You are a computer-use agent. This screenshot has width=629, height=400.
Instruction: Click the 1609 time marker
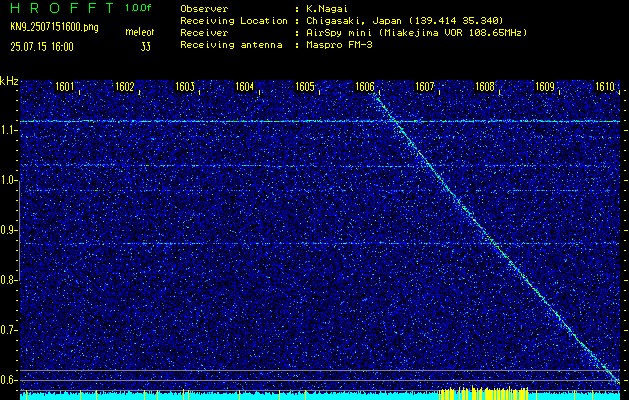pos(545,87)
